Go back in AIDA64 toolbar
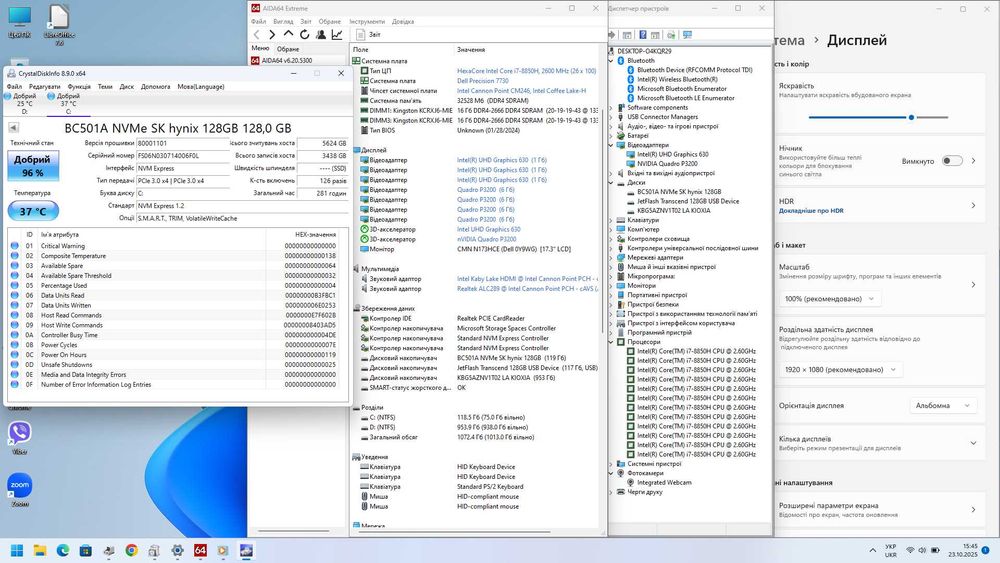The image size is (1000, 563). coord(256,34)
